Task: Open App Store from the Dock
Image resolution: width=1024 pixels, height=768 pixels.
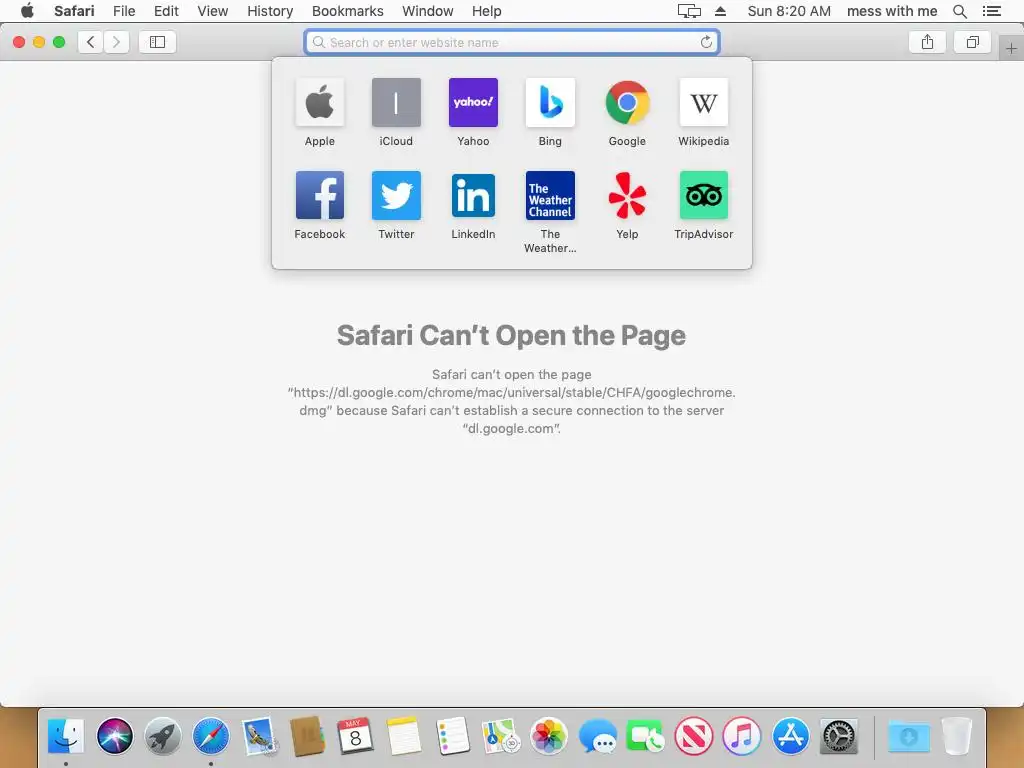Action: pos(790,736)
